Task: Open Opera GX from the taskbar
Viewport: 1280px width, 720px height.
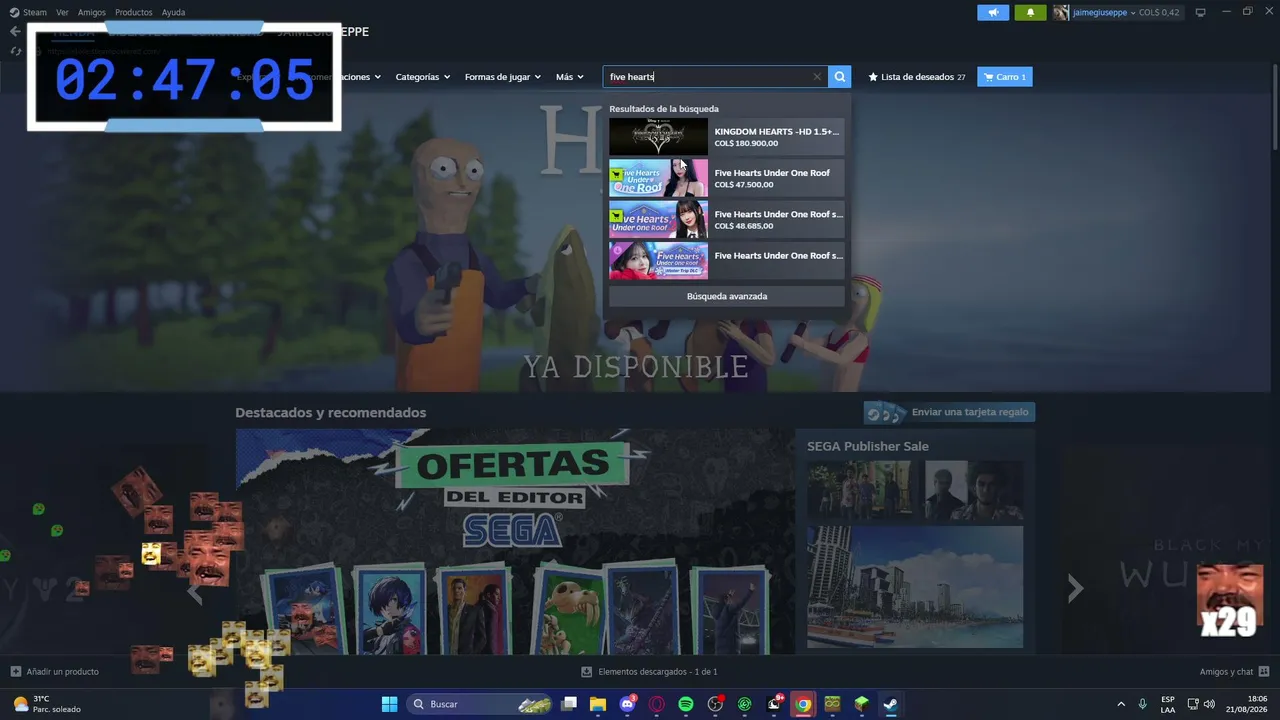Action: click(656, 704)
